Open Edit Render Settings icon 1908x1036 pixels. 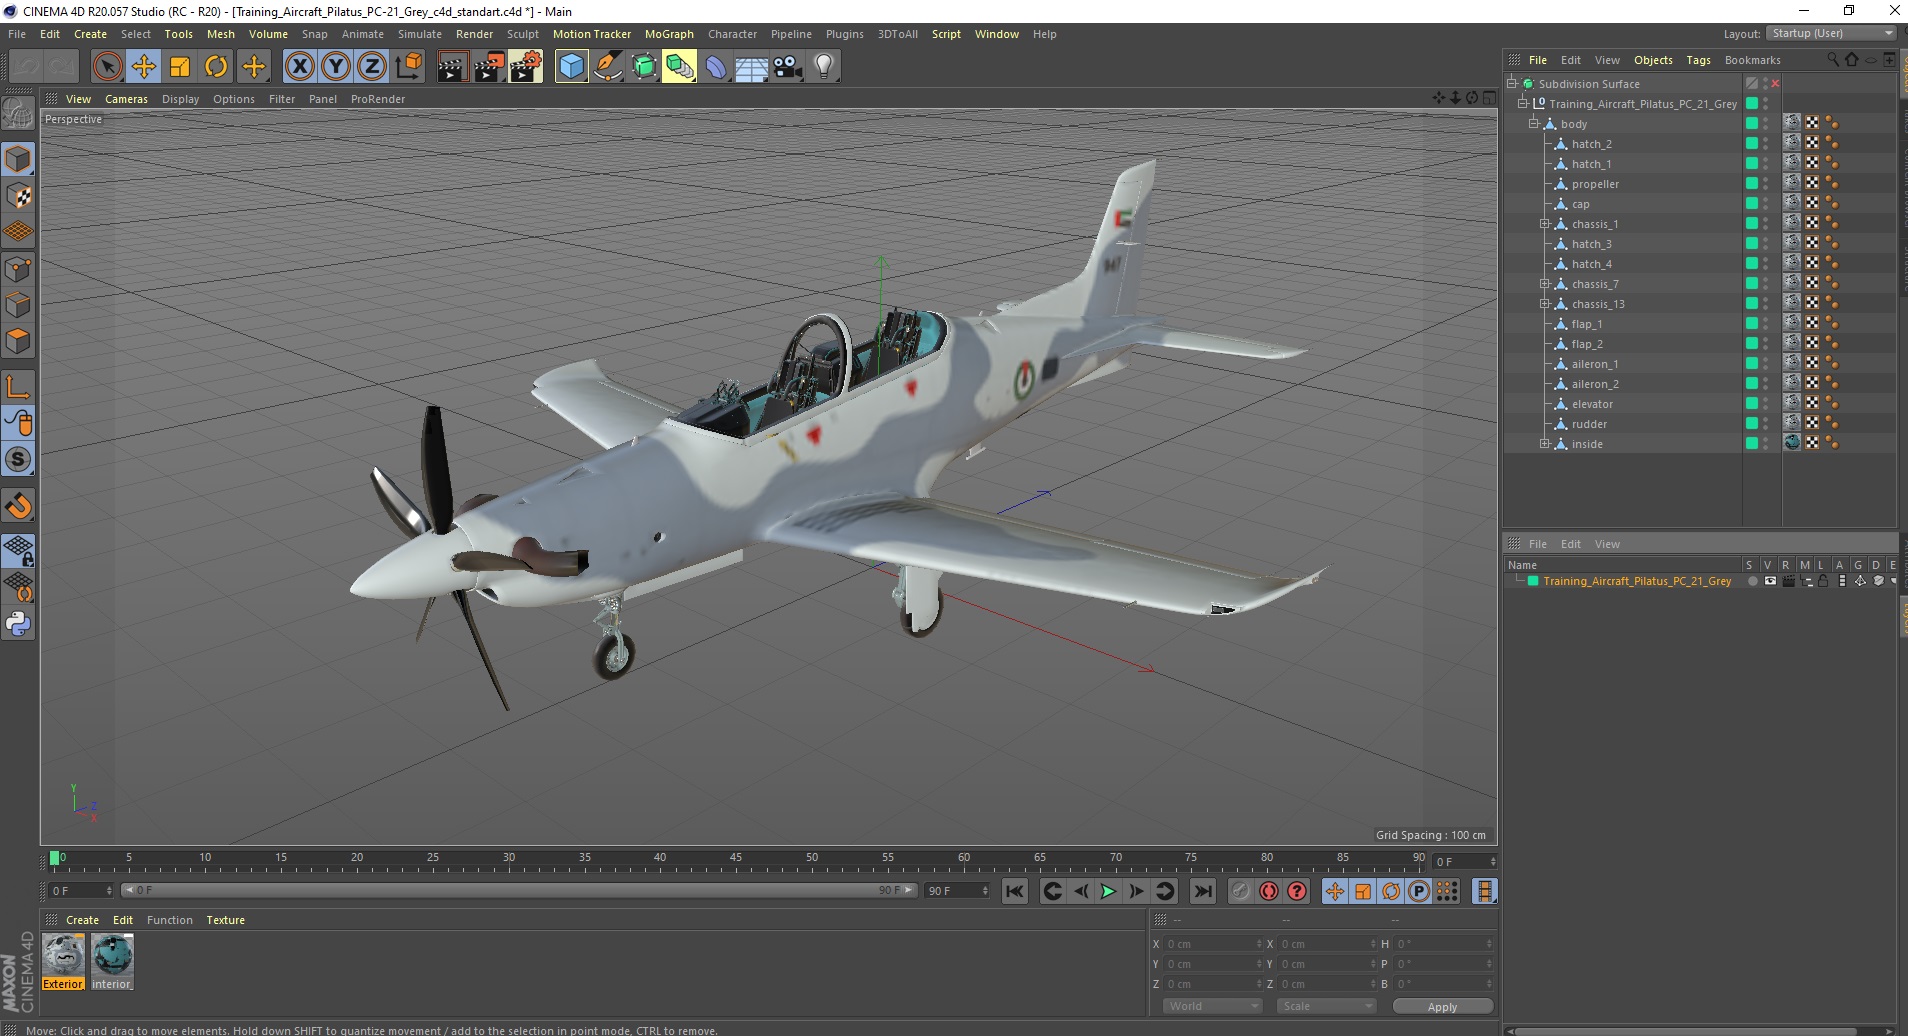point(526,67)
